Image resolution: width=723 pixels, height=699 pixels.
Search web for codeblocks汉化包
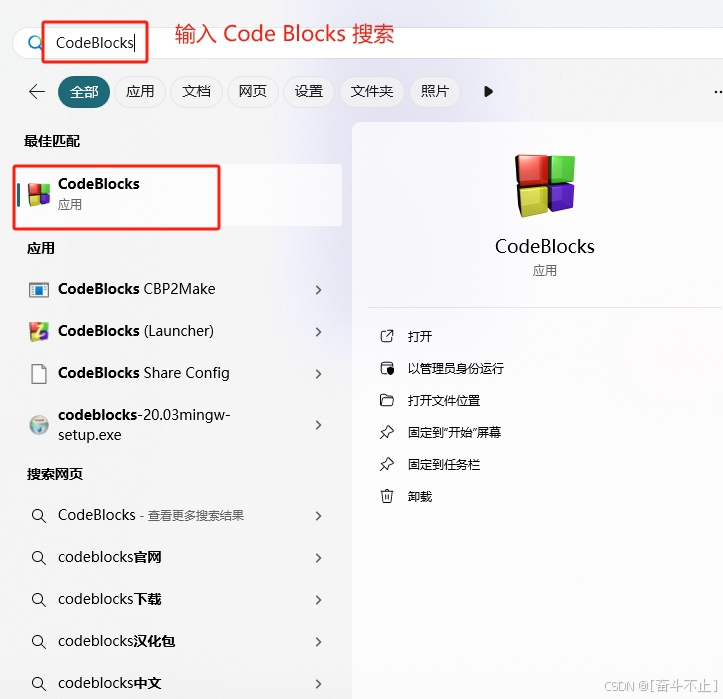coord(177,641)
